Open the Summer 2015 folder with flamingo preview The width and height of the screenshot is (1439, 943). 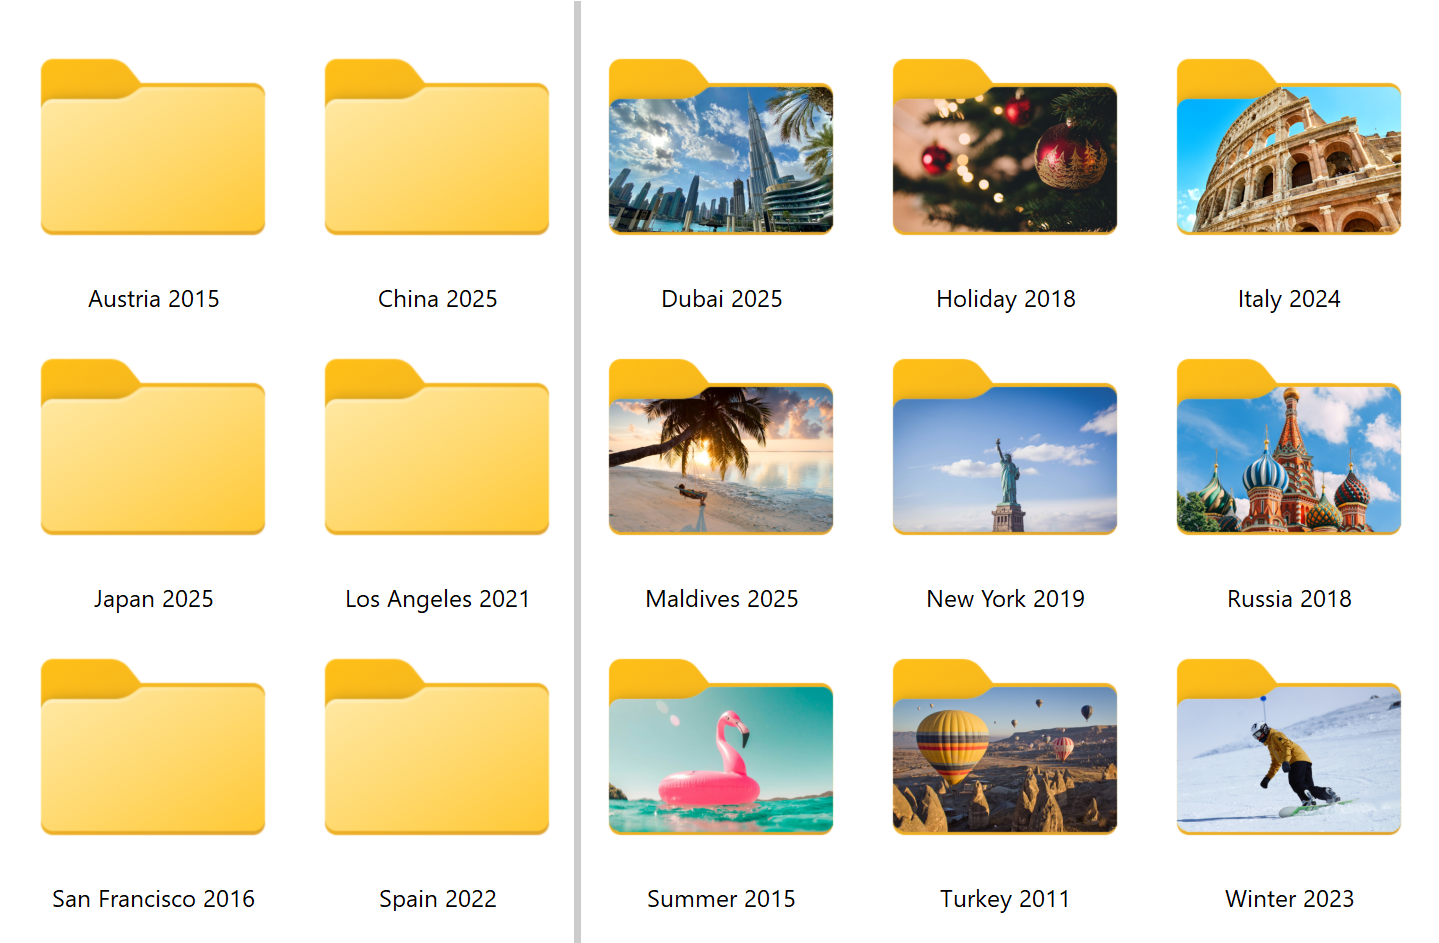coord(720,755)
